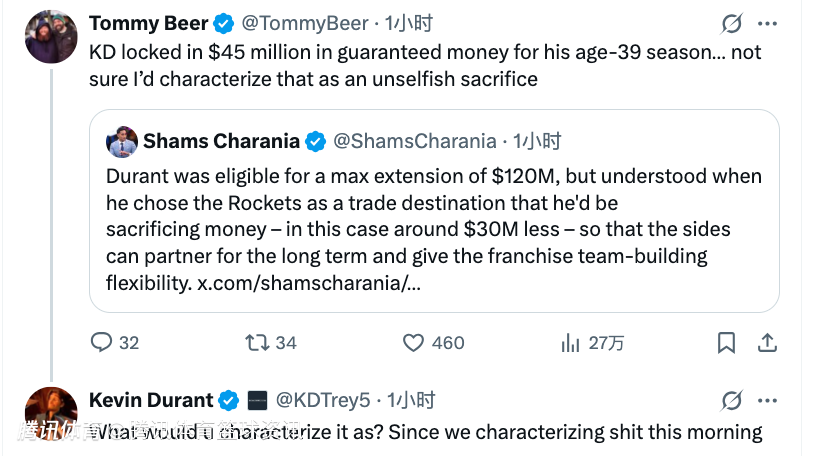This screenshot has width=818, height=456.
Task: Click Kevin Durant's display name
Action: click(x=151, y=401)
